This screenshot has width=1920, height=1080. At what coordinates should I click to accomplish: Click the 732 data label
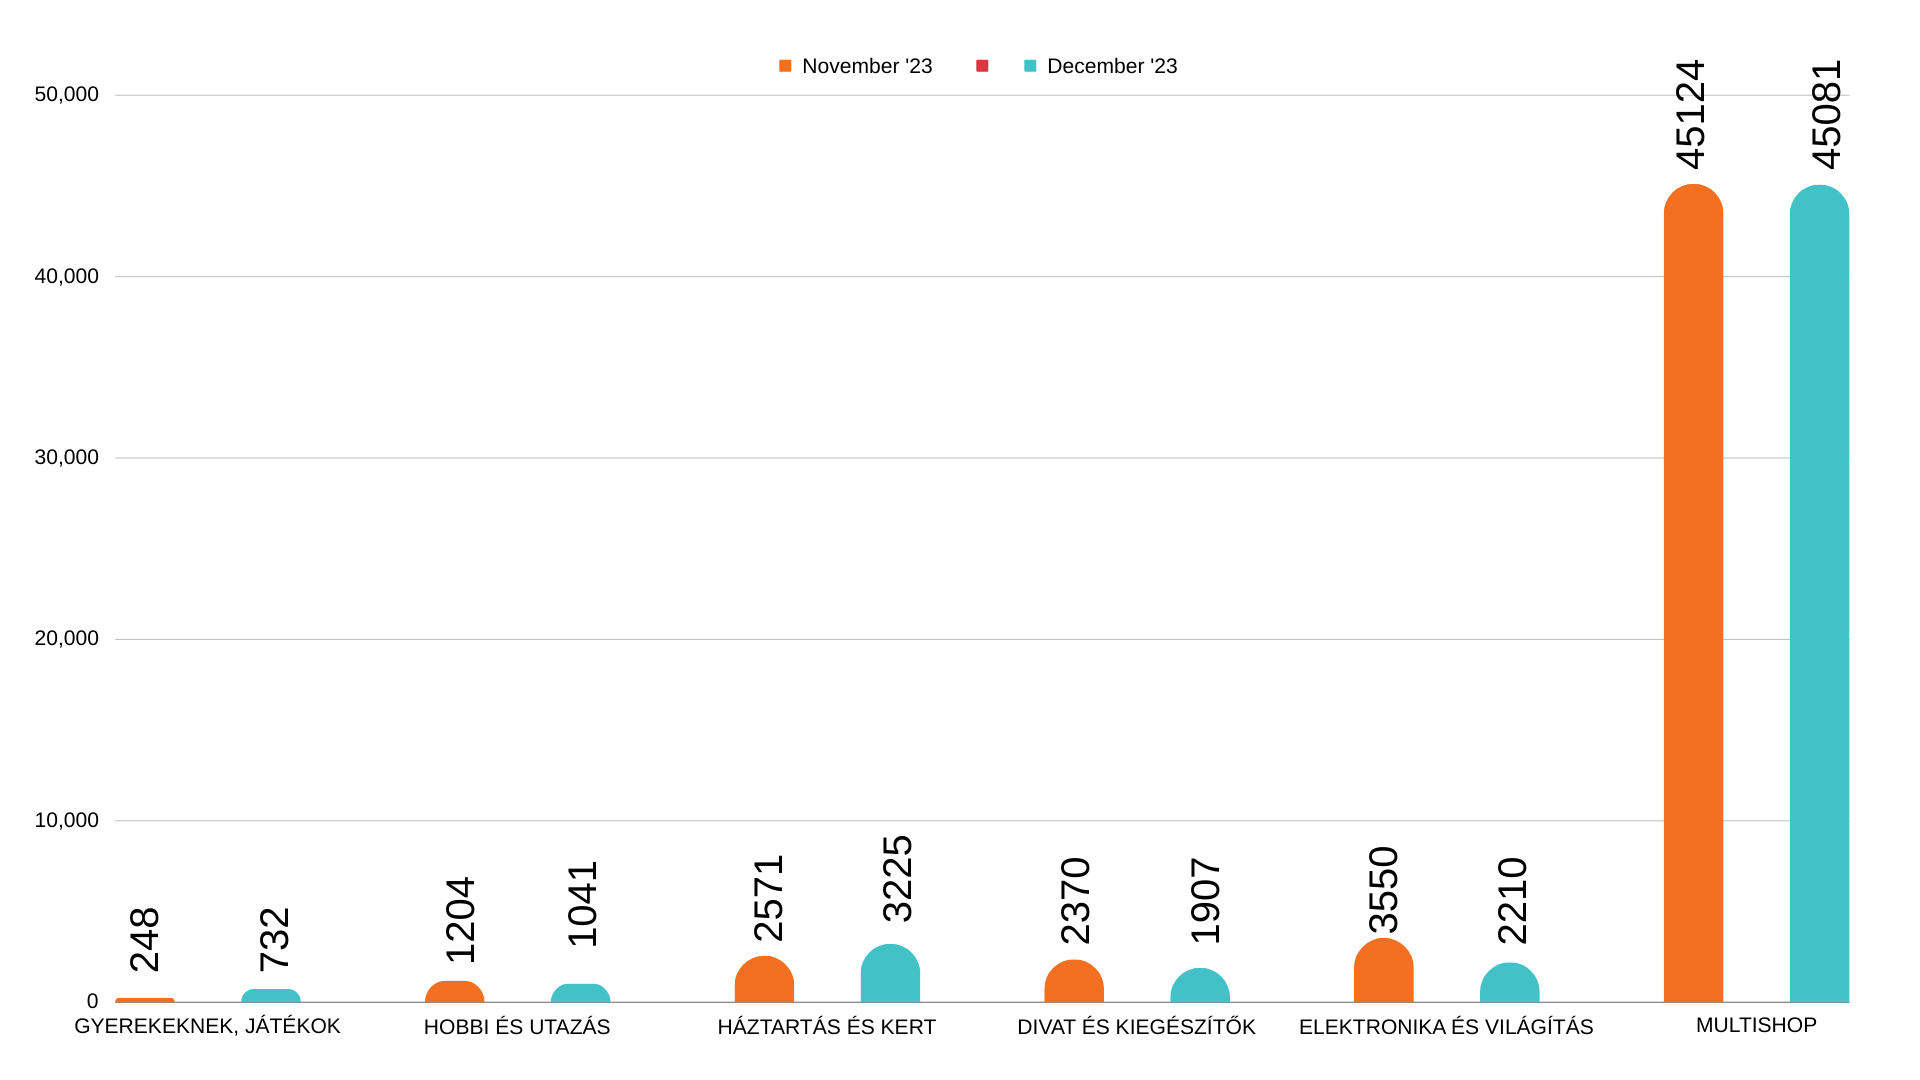[274, 939]
